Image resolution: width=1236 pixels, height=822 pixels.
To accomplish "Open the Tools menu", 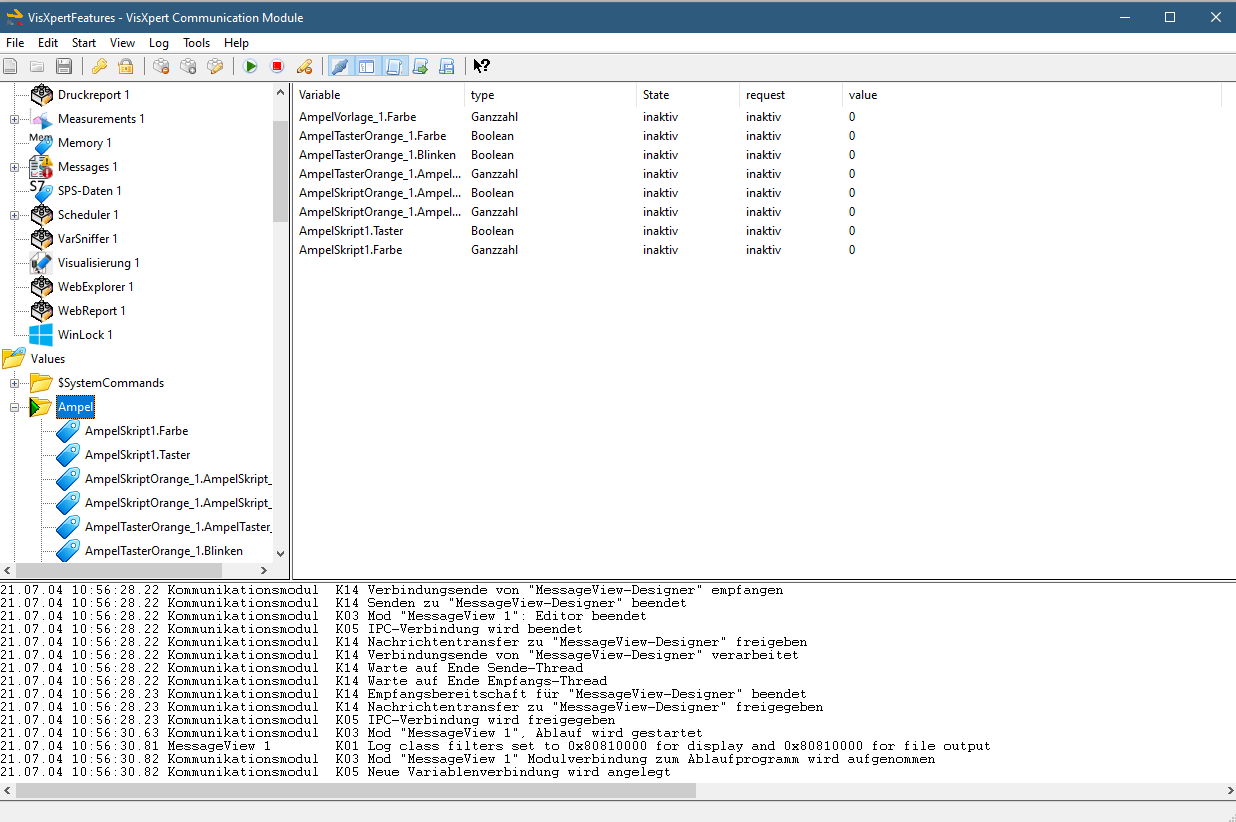I will tap(196, 43).
